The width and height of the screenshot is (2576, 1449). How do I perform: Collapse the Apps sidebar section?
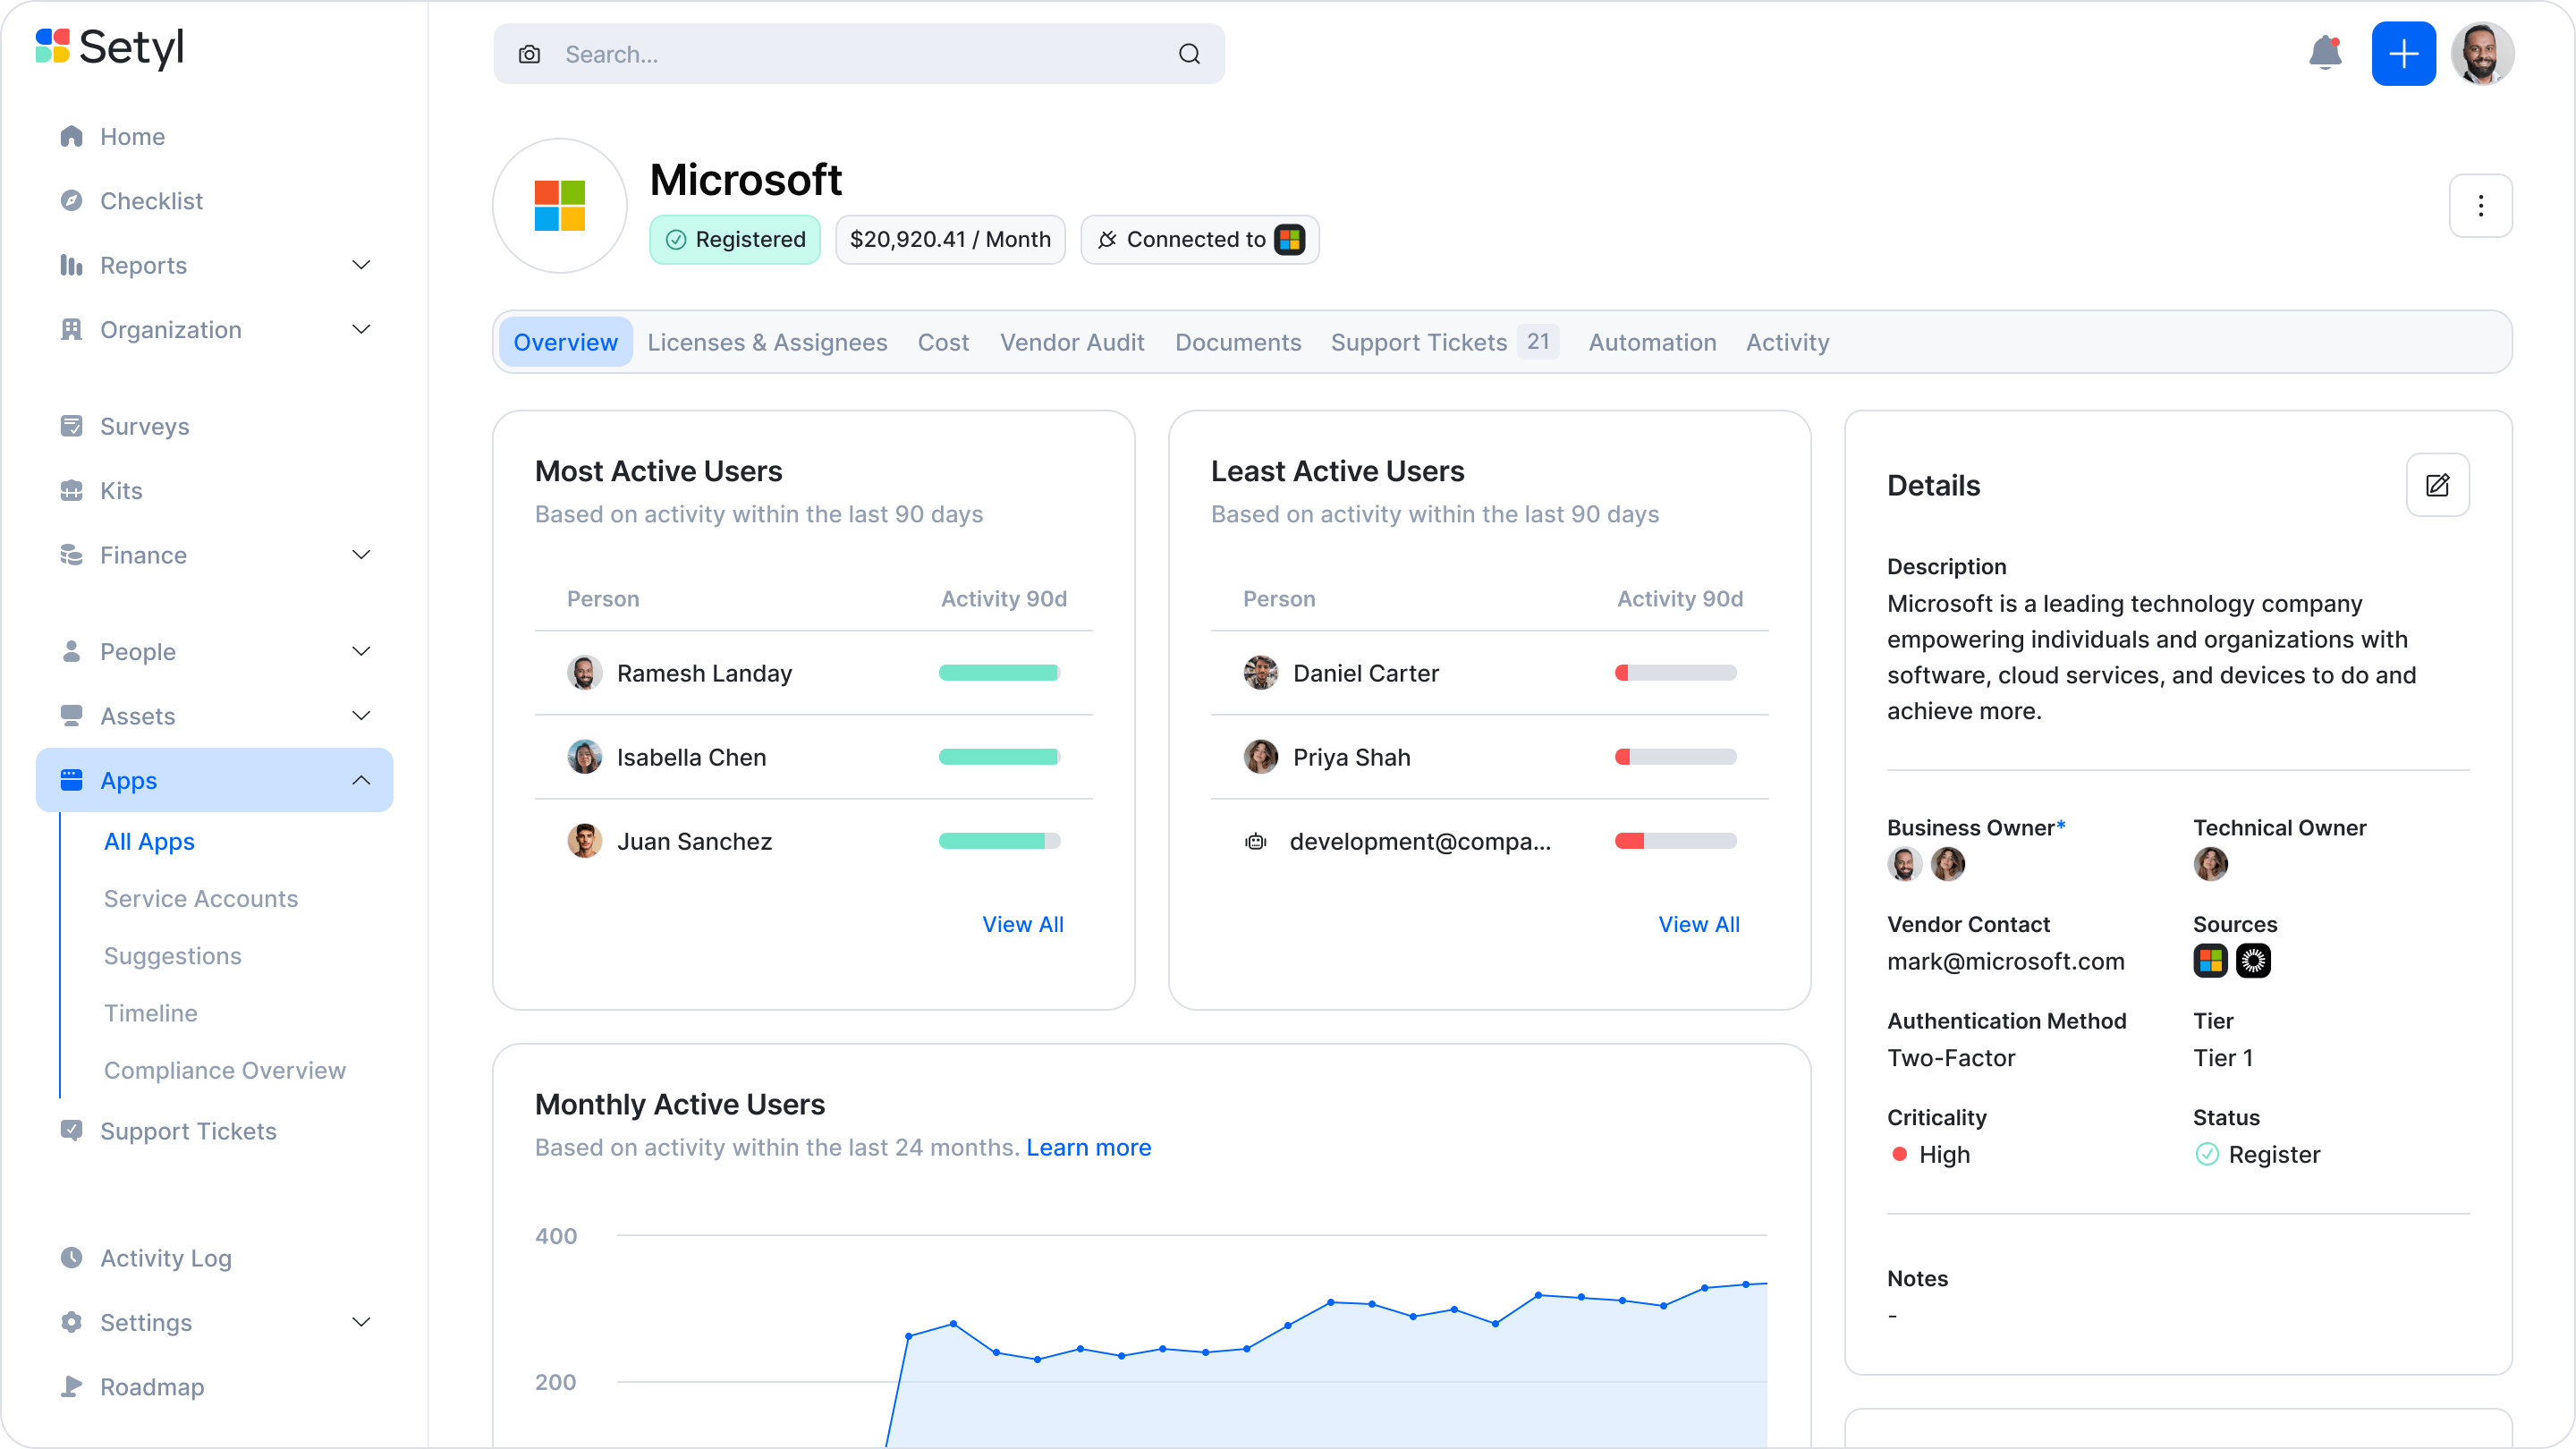coord(361,780)
